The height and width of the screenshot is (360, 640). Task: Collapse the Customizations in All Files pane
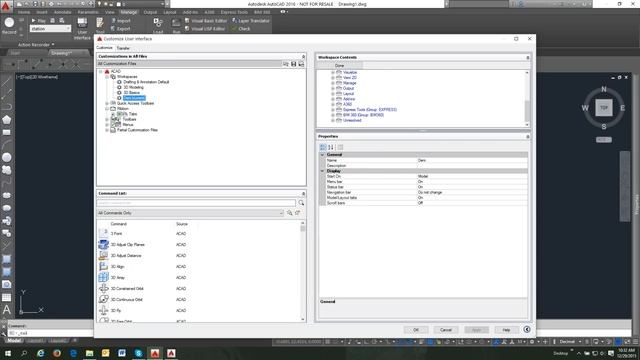[x=303, y=57]
